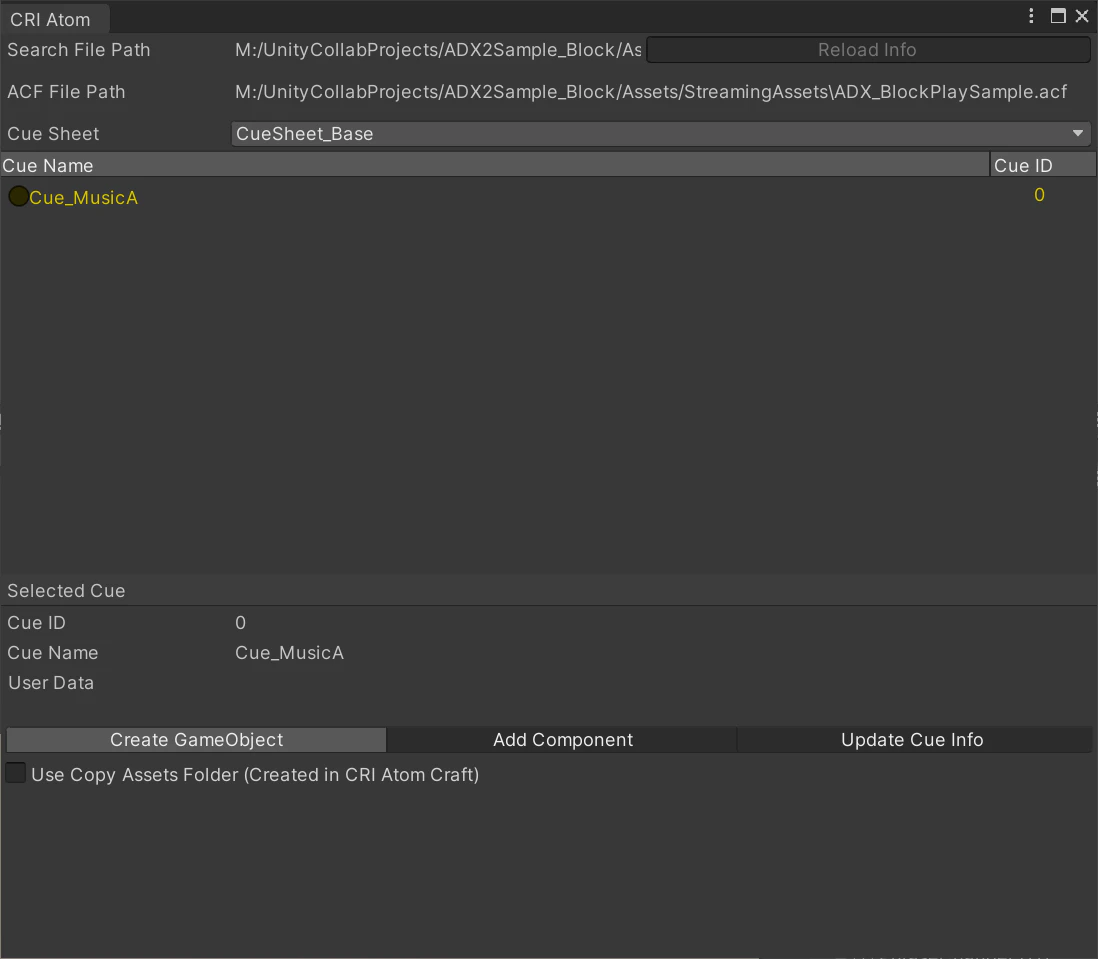Click the Cue Sheet label
The image size is (1098, 959).
point(53,134)
